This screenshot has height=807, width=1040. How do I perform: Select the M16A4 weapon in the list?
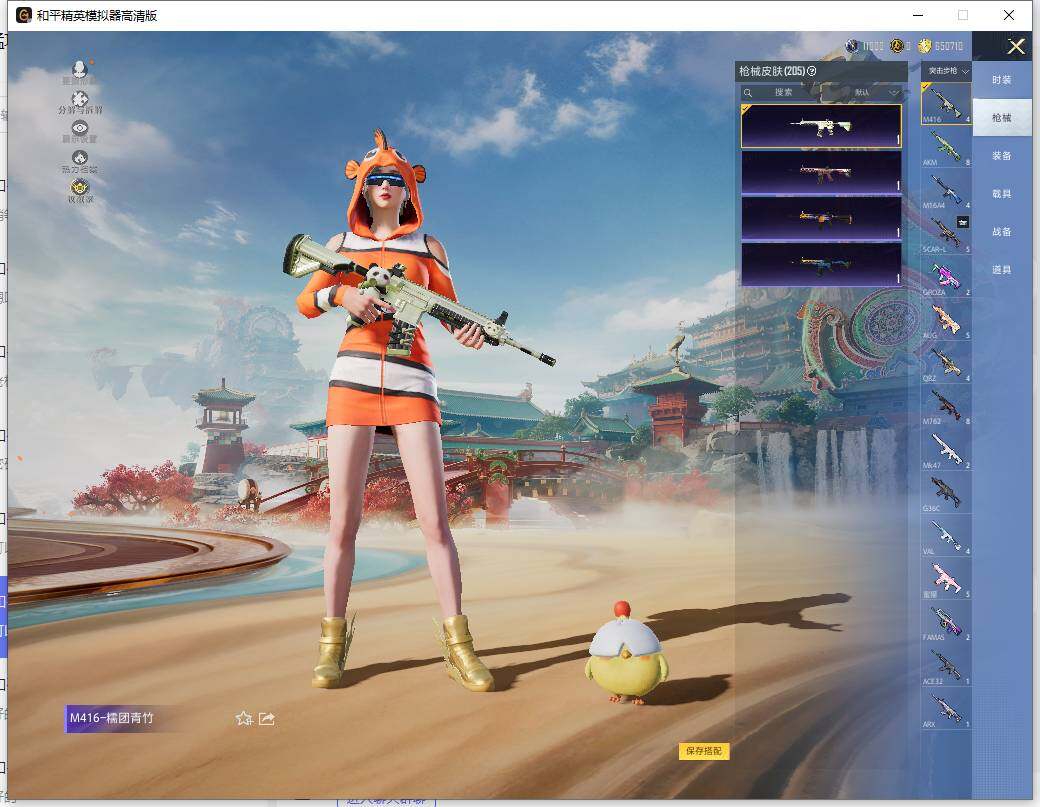tap(946, 190)
